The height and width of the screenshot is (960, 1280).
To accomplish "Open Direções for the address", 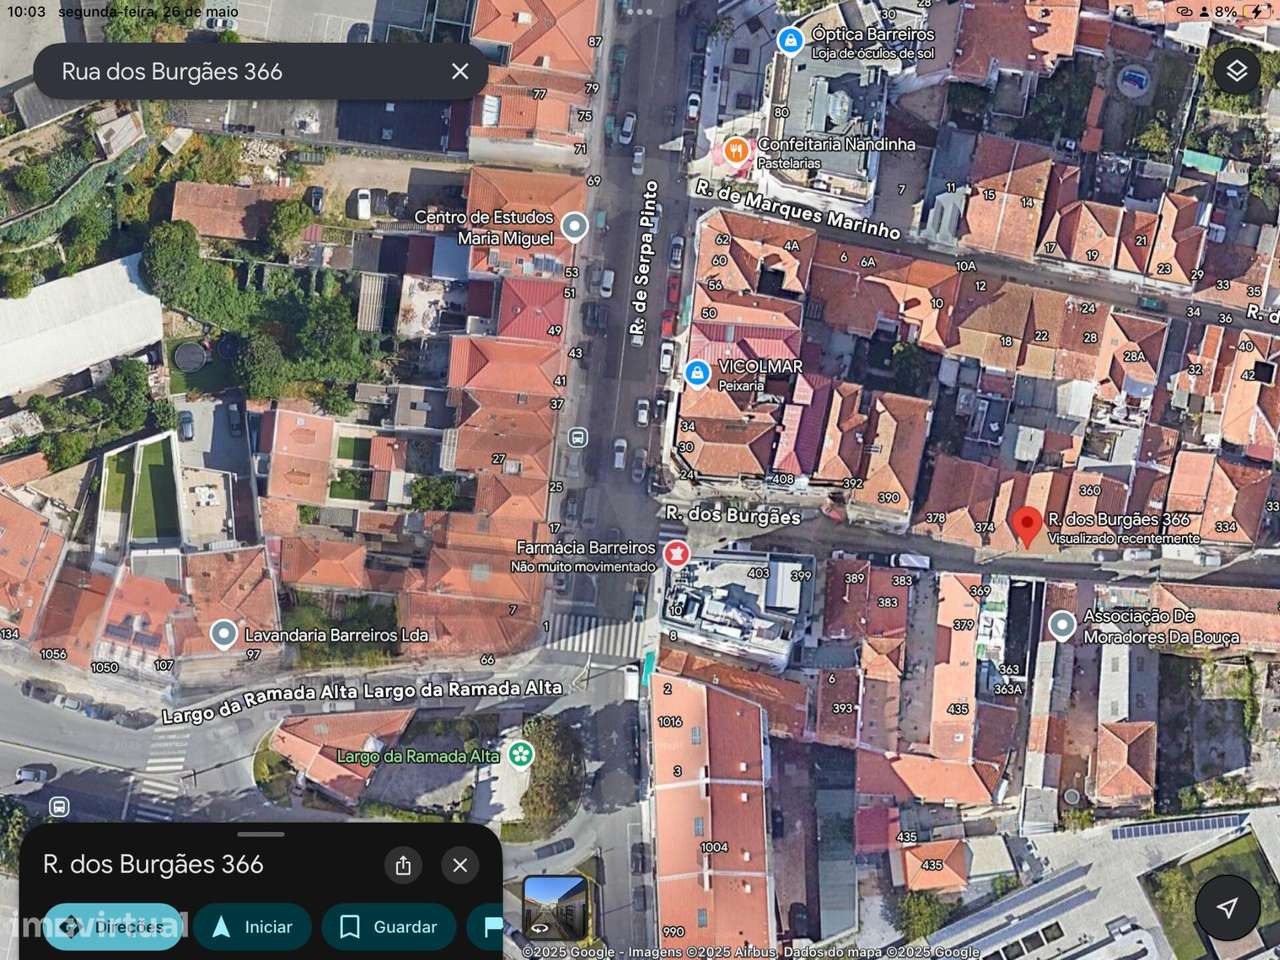I will pyautogui.click(x=110, y=927).
